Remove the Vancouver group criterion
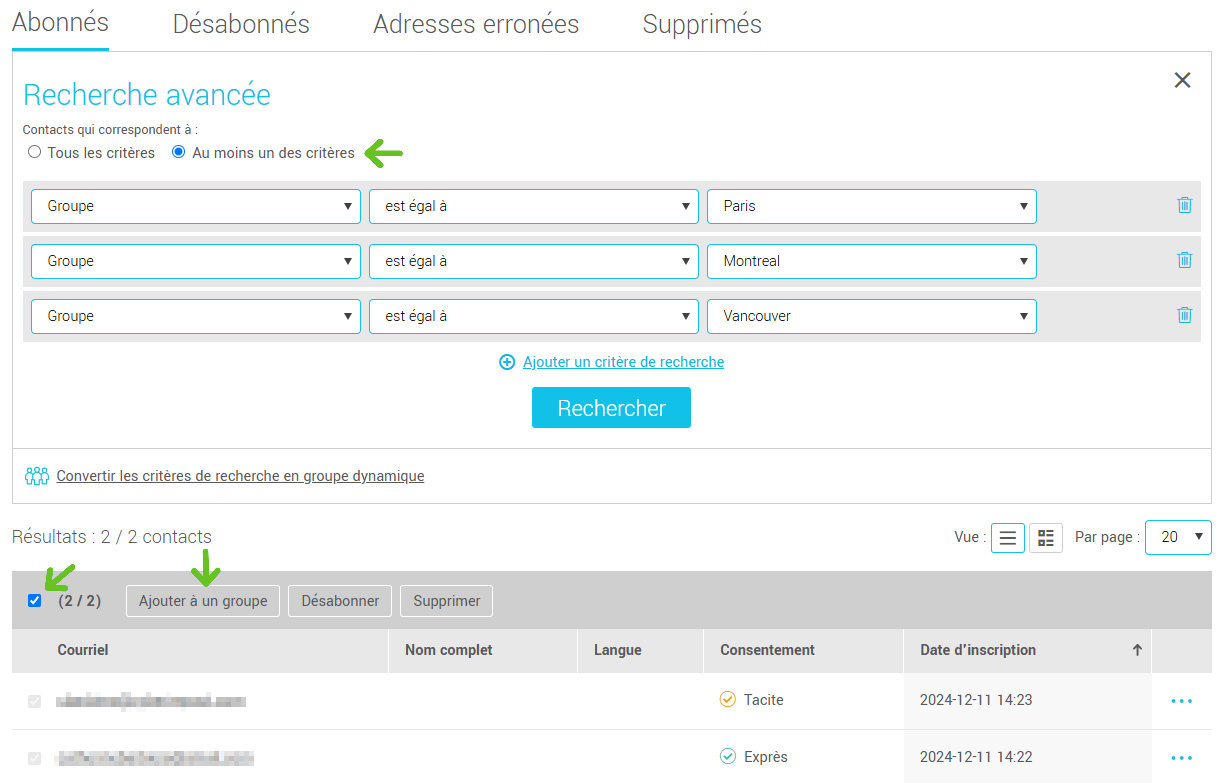This screenshot has width=1217, height=783. [x=1184, y=315]
